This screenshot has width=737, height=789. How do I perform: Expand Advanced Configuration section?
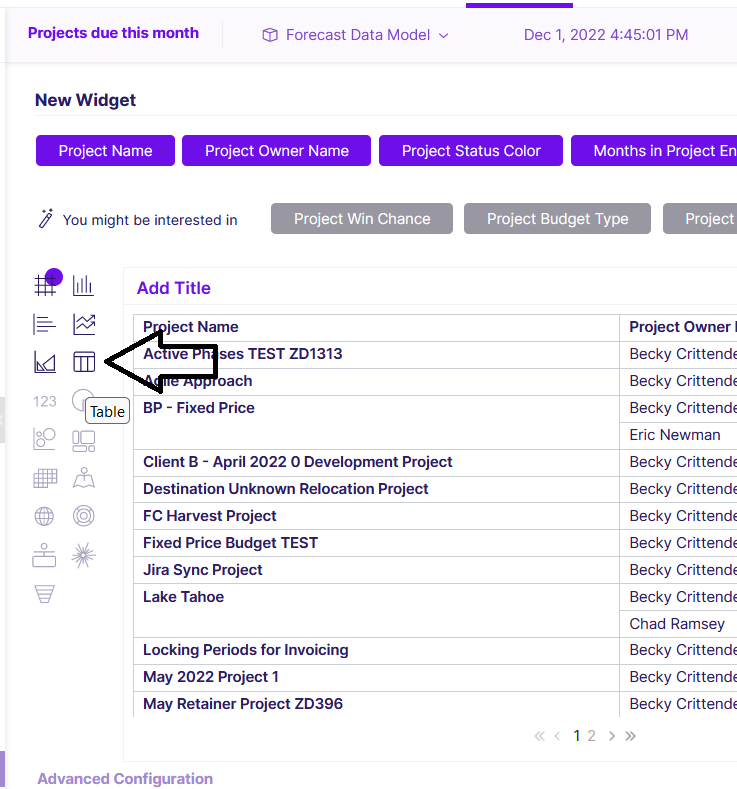coord(125,778)
